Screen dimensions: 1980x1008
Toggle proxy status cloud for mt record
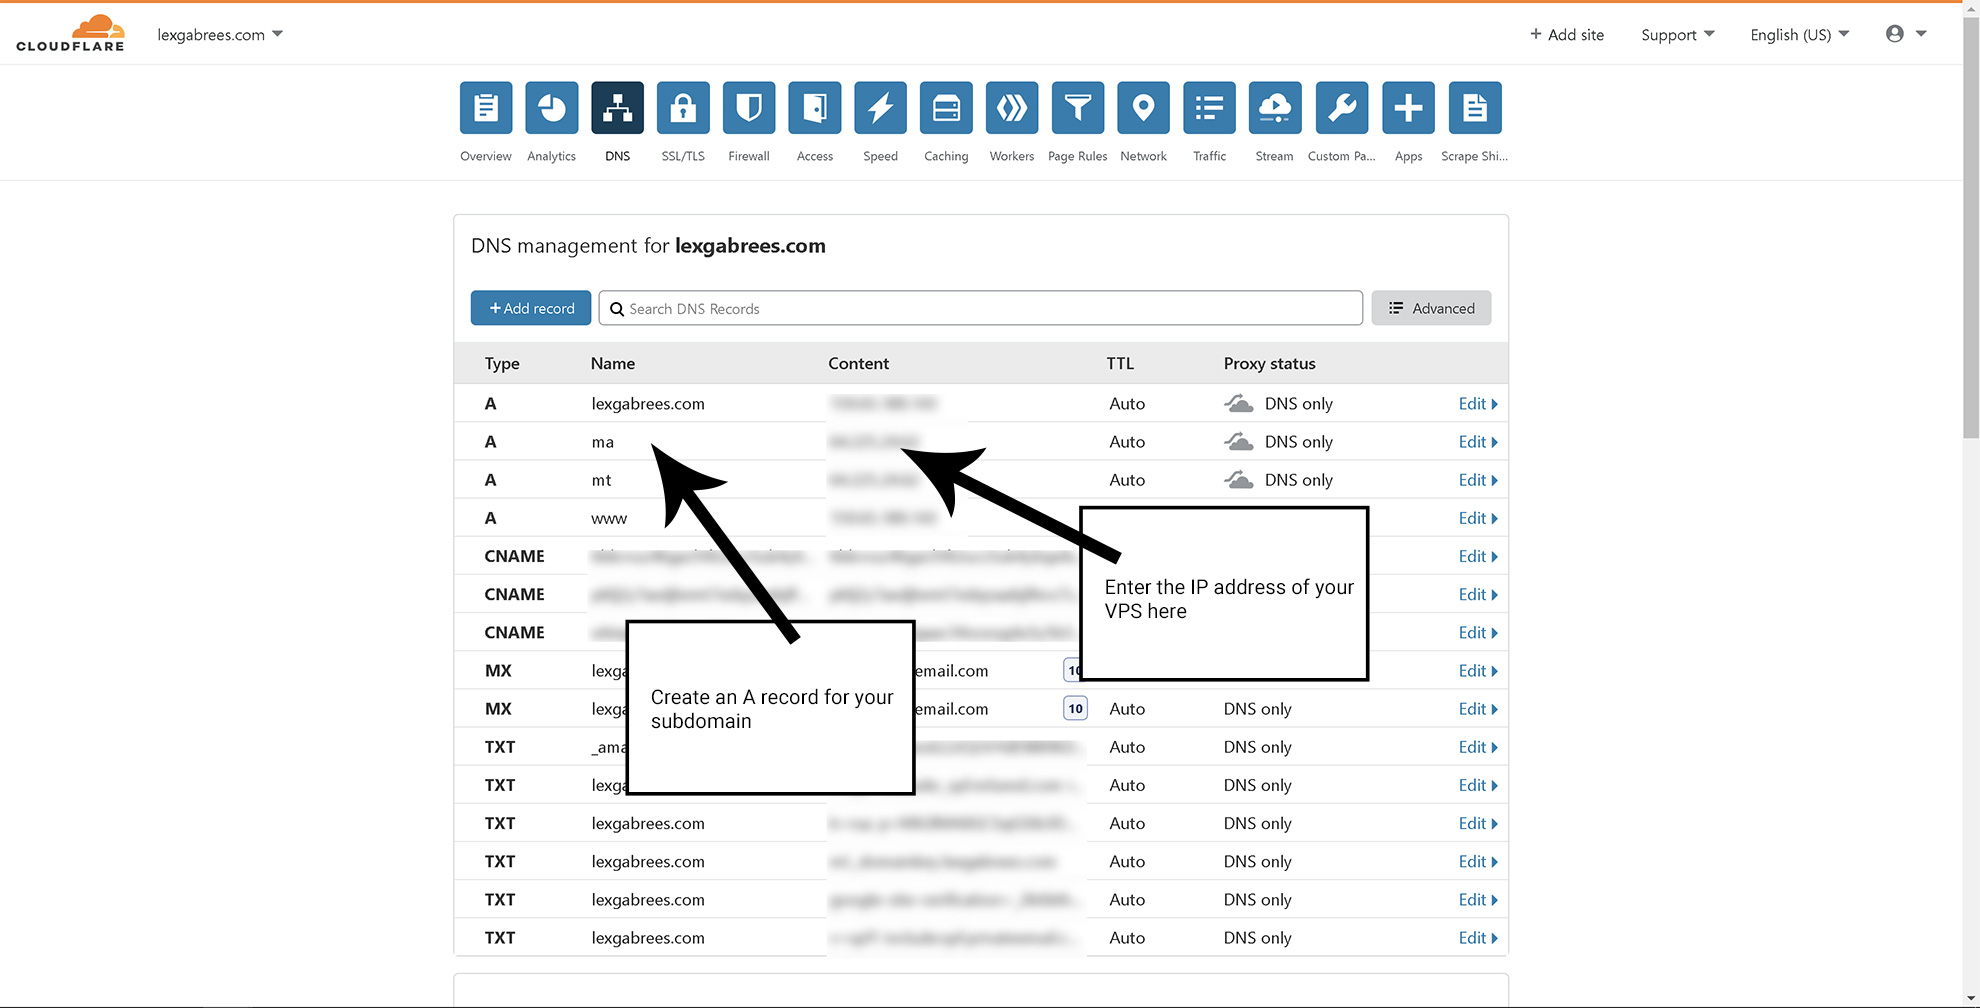(x=1239, y=480)
